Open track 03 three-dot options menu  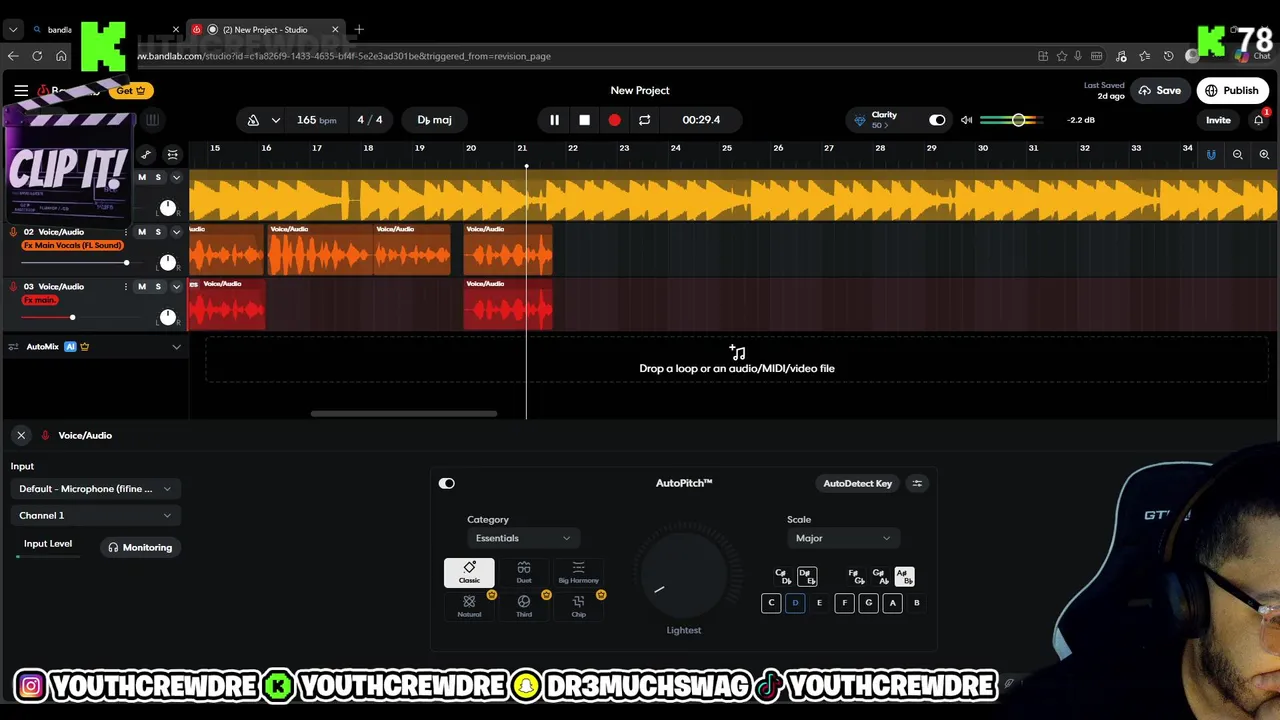[x=127, y=287]
